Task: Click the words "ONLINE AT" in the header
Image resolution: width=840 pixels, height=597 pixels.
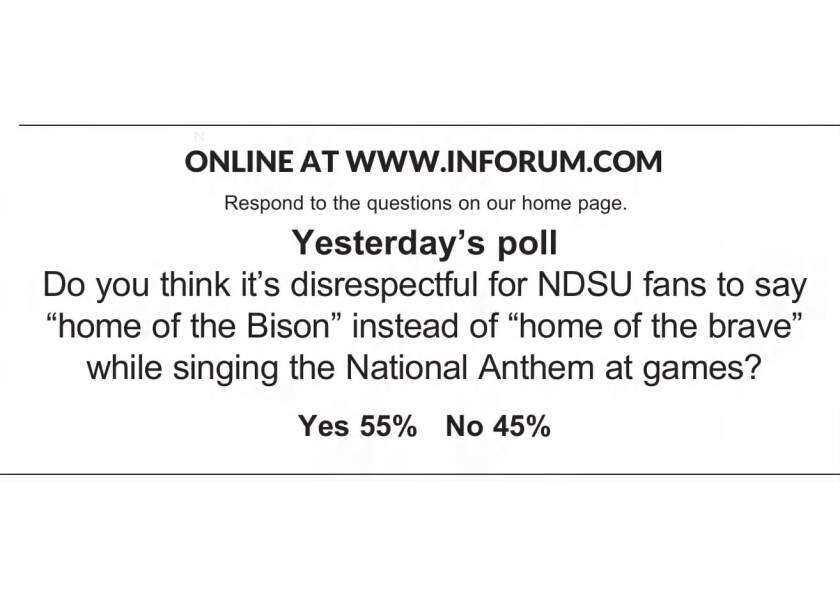Action: [262, 161]
